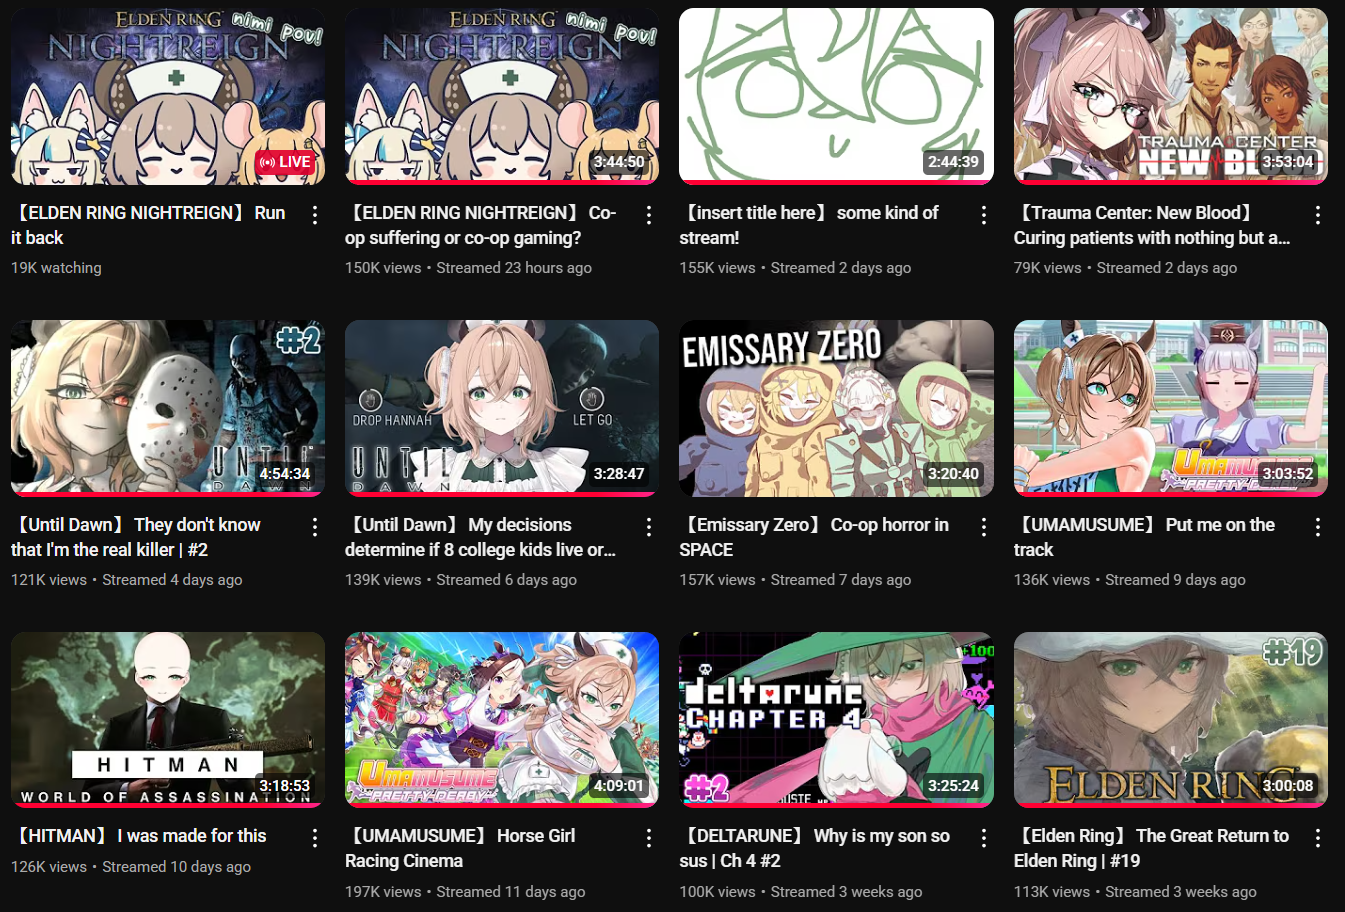This screenshot has width=1345, height=912.
Task: Open the 'Put me on the track' video title
Action: click(x=1144, y=537)
